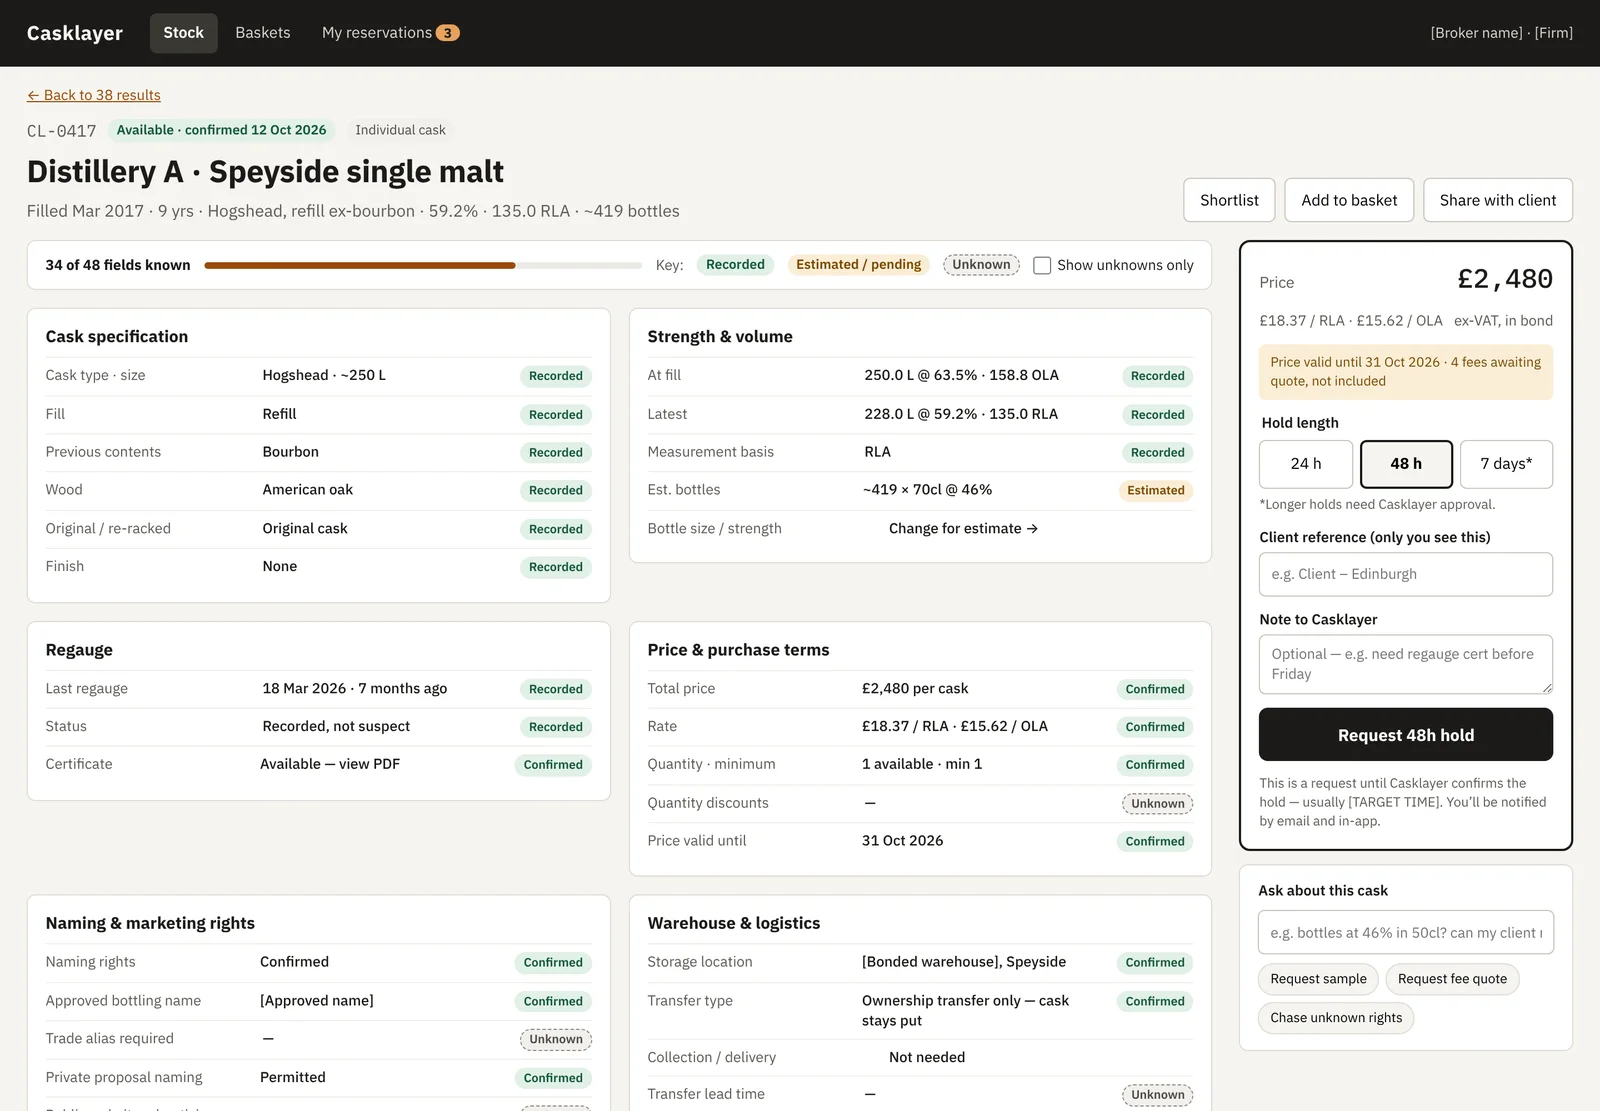Open the certificate view PDF link
The image size is (1600, 1111).
pyautogui.click(x=330, y=764)
